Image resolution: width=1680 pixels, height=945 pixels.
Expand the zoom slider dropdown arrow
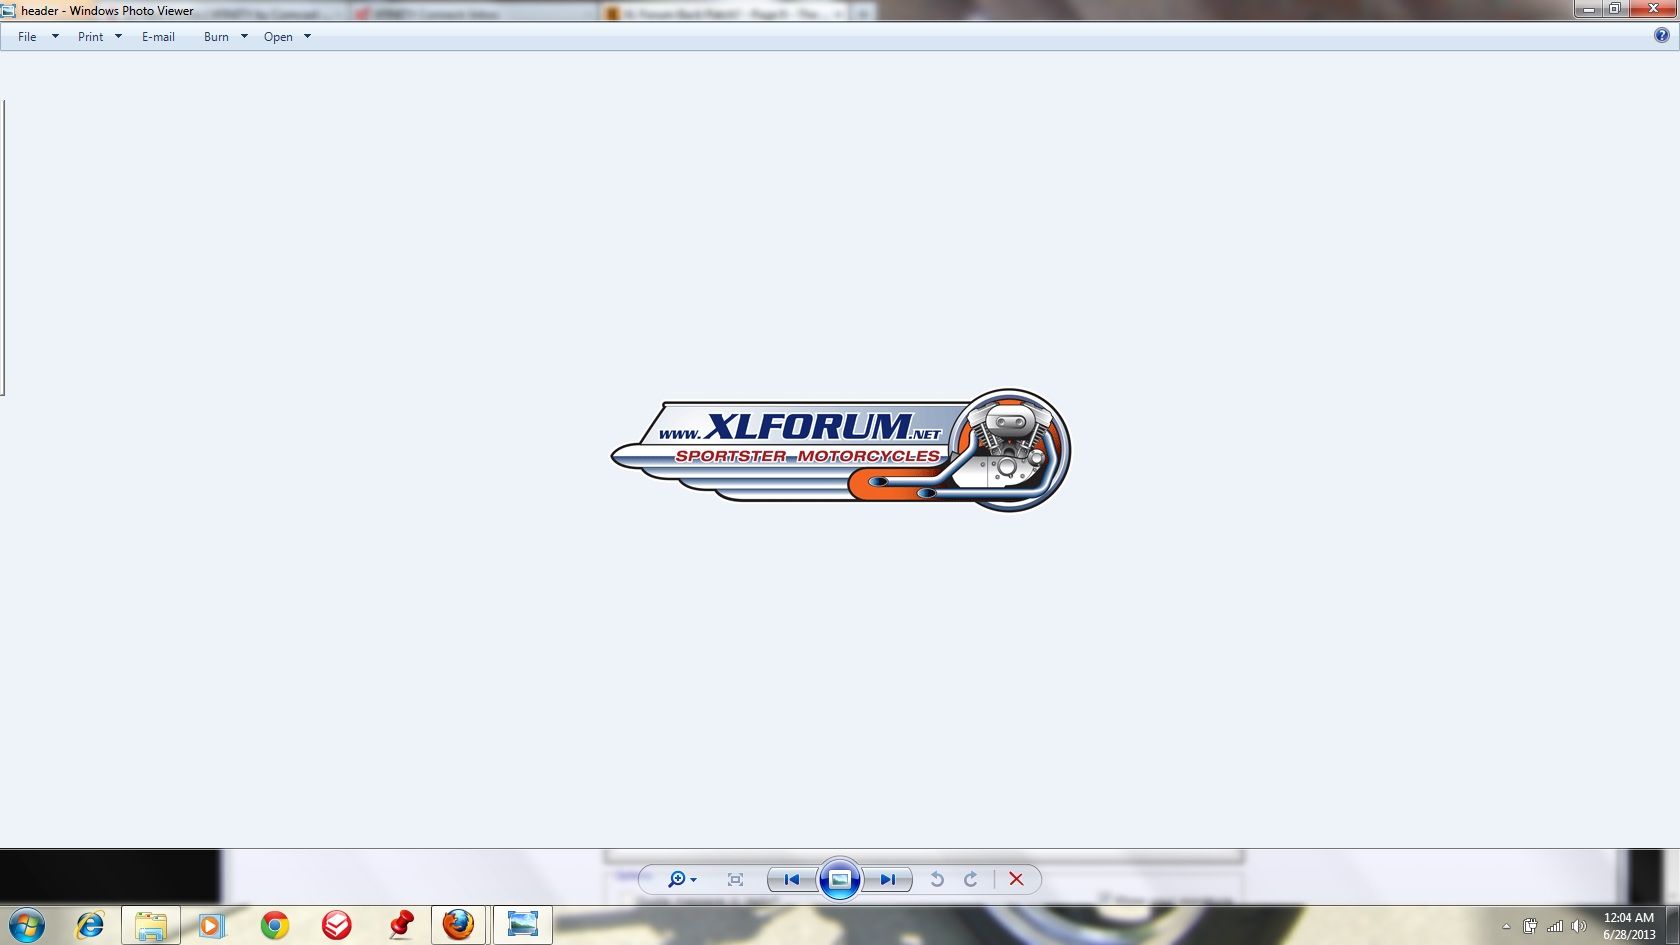tap(693, 880)
